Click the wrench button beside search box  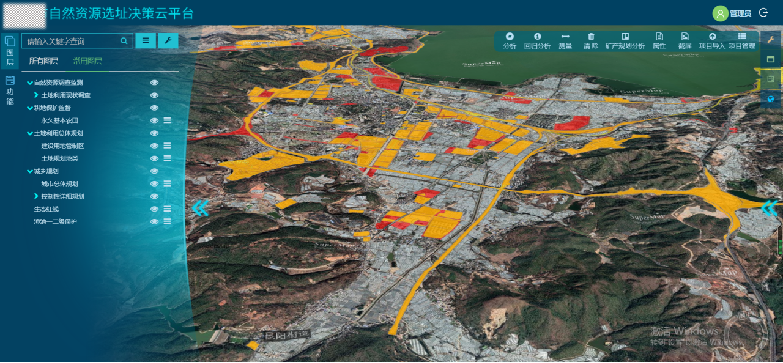pyautogui.click(x=168, y=41)
